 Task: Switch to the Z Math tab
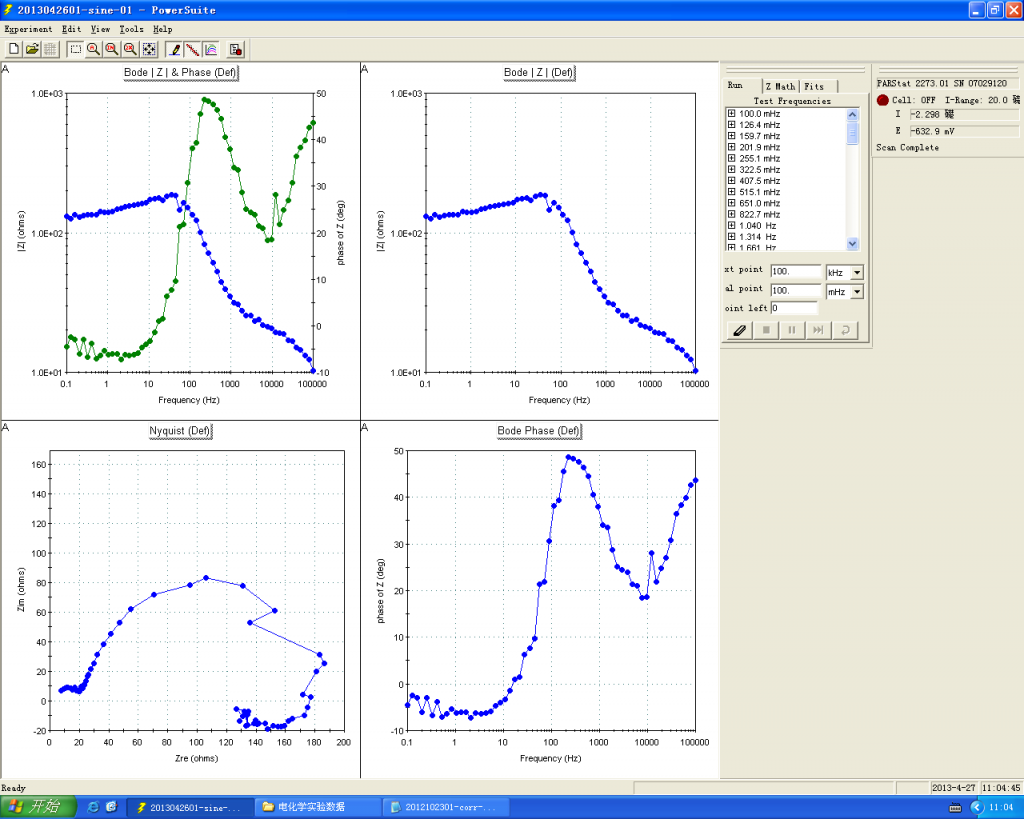click(x=780, y=86)
